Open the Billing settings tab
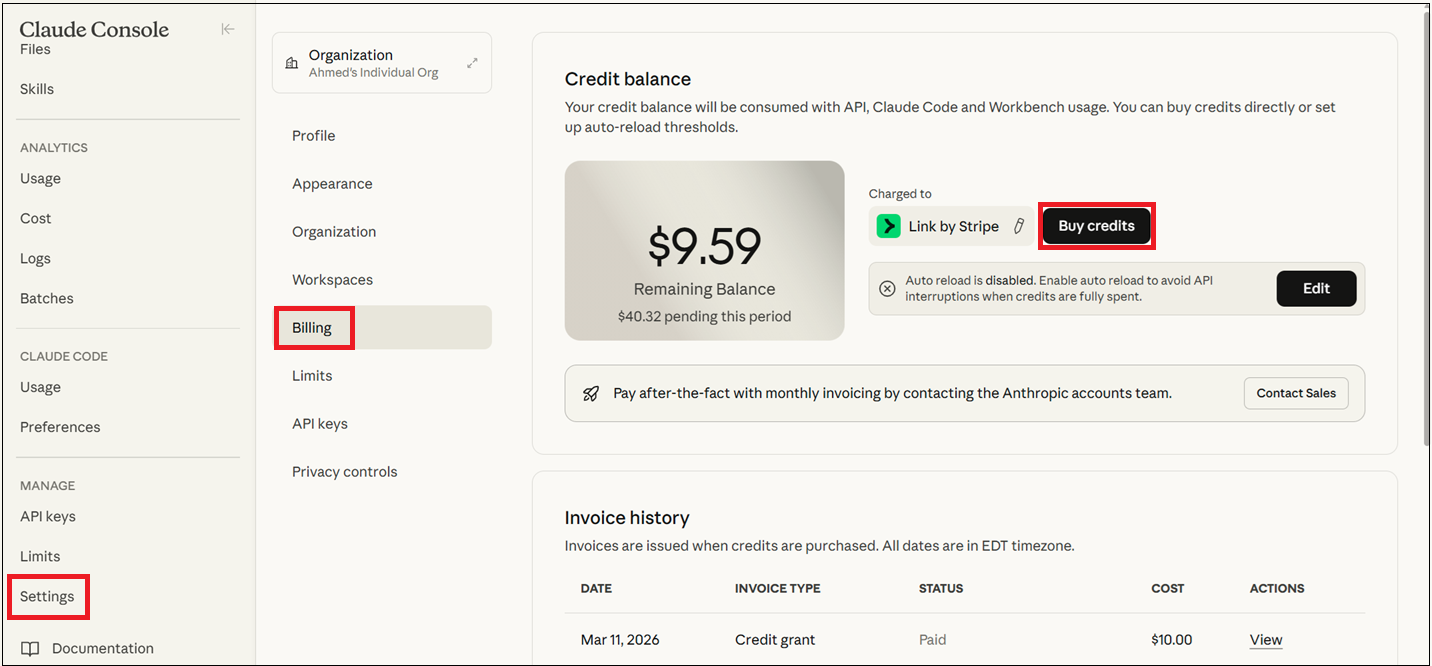Viewport: 1432px width, 666px height. 312,328
